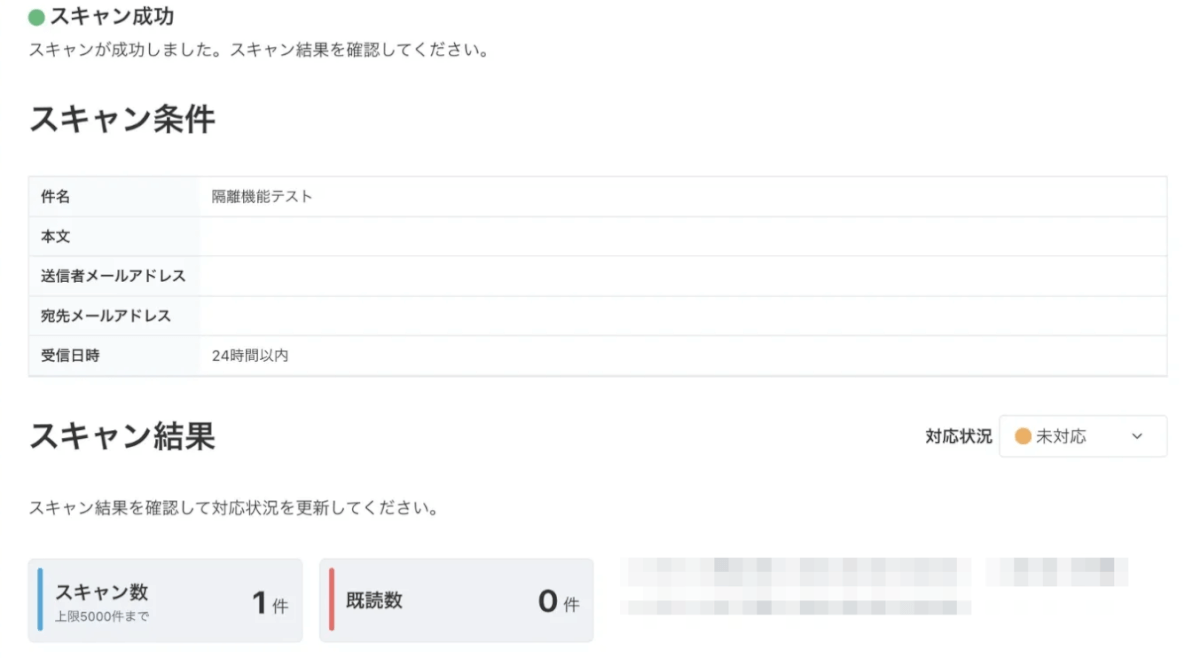Select the 既読数 summary card

click(457, 600)
